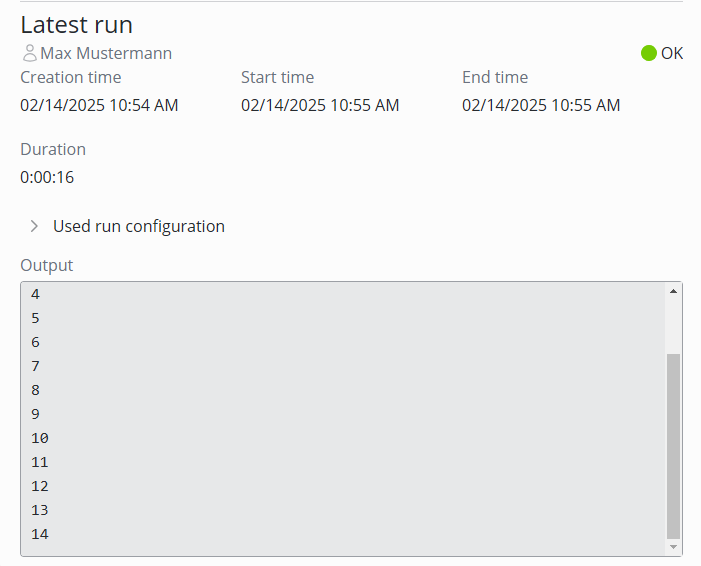
Task: Click output line 9 in the text box
Action: click(36, 414)
